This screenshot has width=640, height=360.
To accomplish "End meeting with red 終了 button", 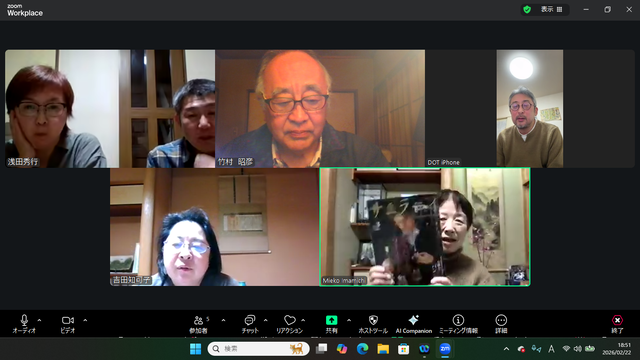I will (617, 324).
